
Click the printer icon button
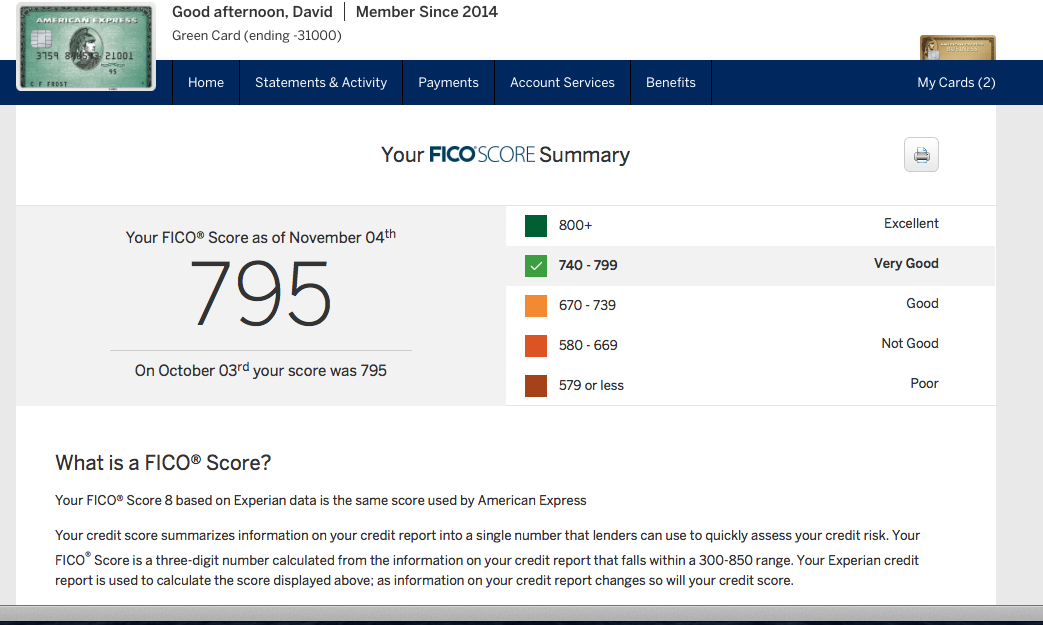(x=921, y=155)
